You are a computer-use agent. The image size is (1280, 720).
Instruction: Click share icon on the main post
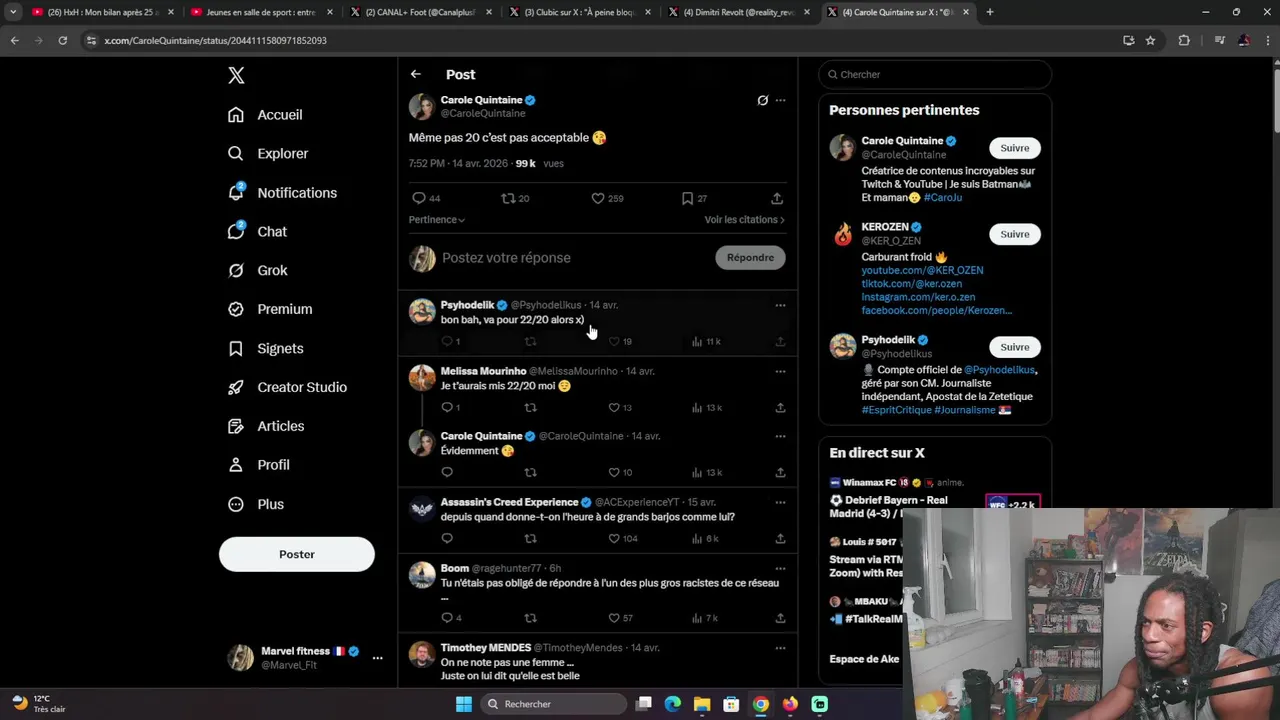(777, 198)
